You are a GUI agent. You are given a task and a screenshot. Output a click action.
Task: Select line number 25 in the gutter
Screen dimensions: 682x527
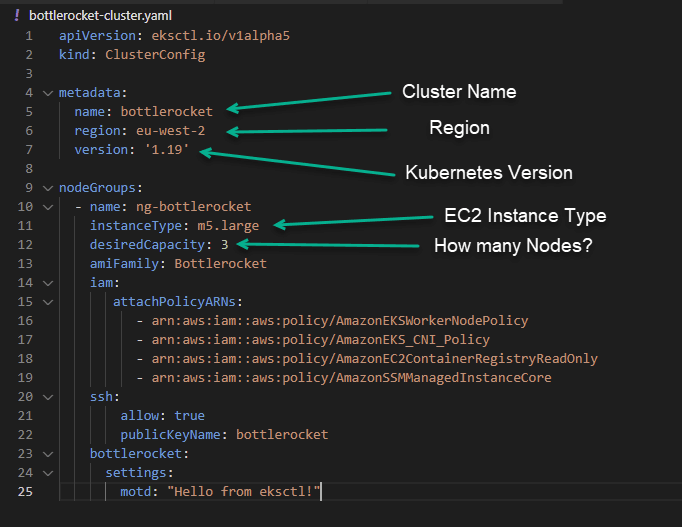(25, 492)
